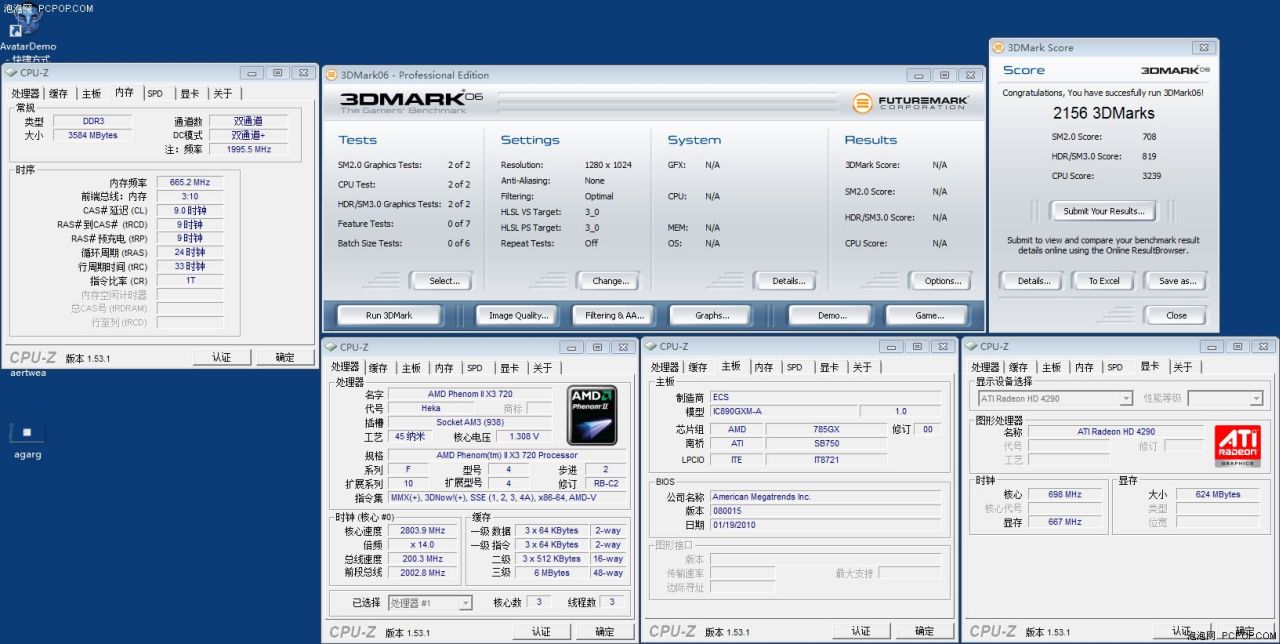Click the IC890GXM-A model field
This screenshot has width=1280, height=644.
click(783, 412)
